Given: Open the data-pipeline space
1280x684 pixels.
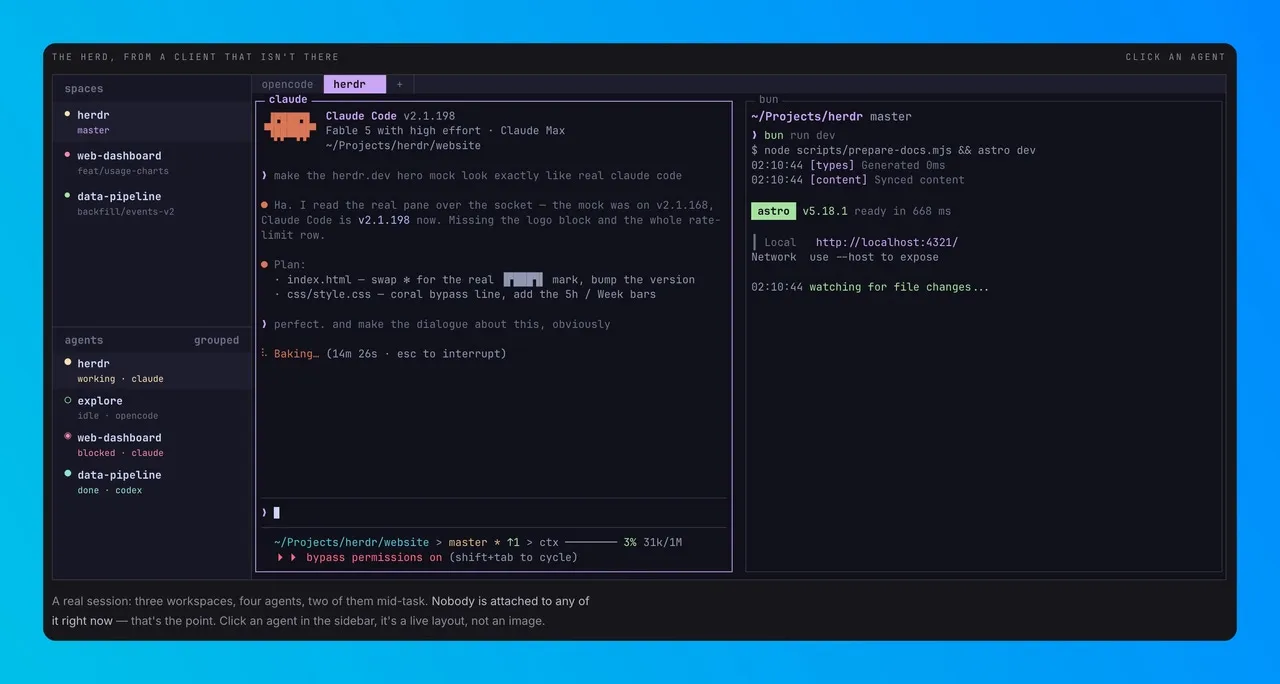Looking at the screenshot, I should pyautogui.click(x=151, y=204).
